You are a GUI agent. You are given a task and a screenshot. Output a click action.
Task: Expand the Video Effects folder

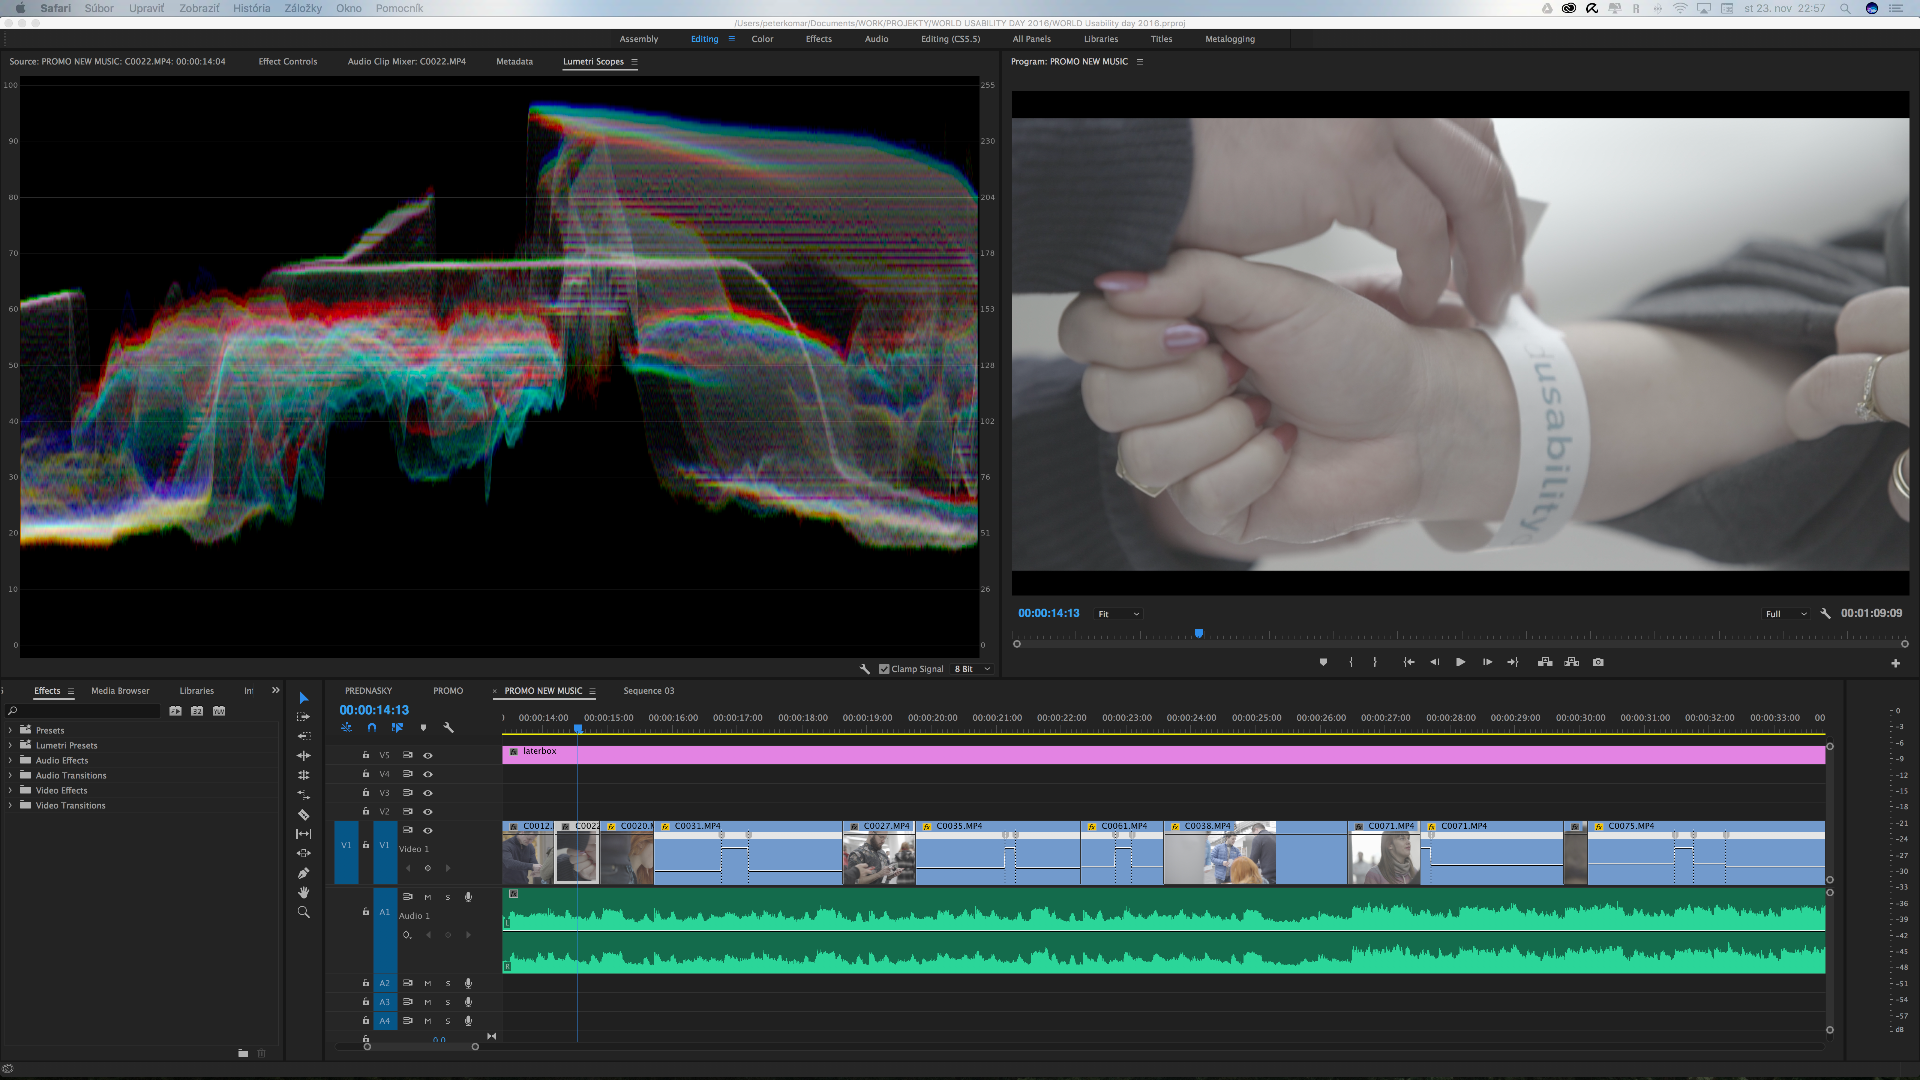point(10,790)
